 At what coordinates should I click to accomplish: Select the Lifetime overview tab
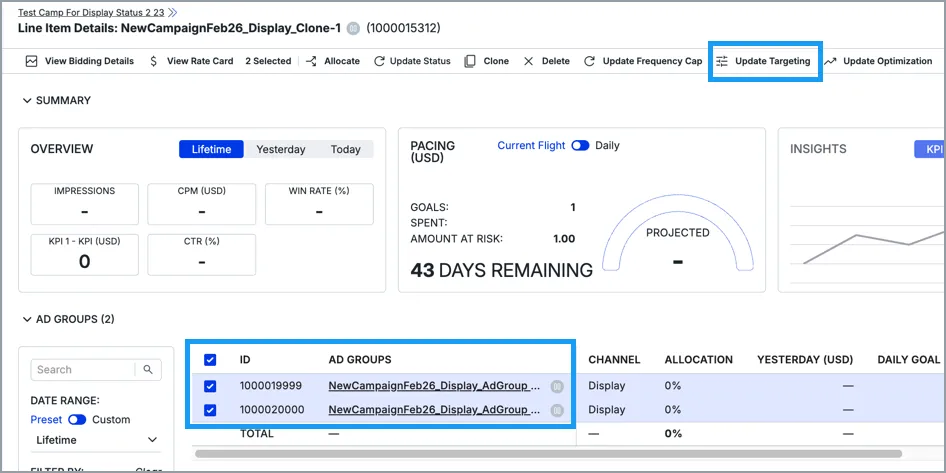211,149
